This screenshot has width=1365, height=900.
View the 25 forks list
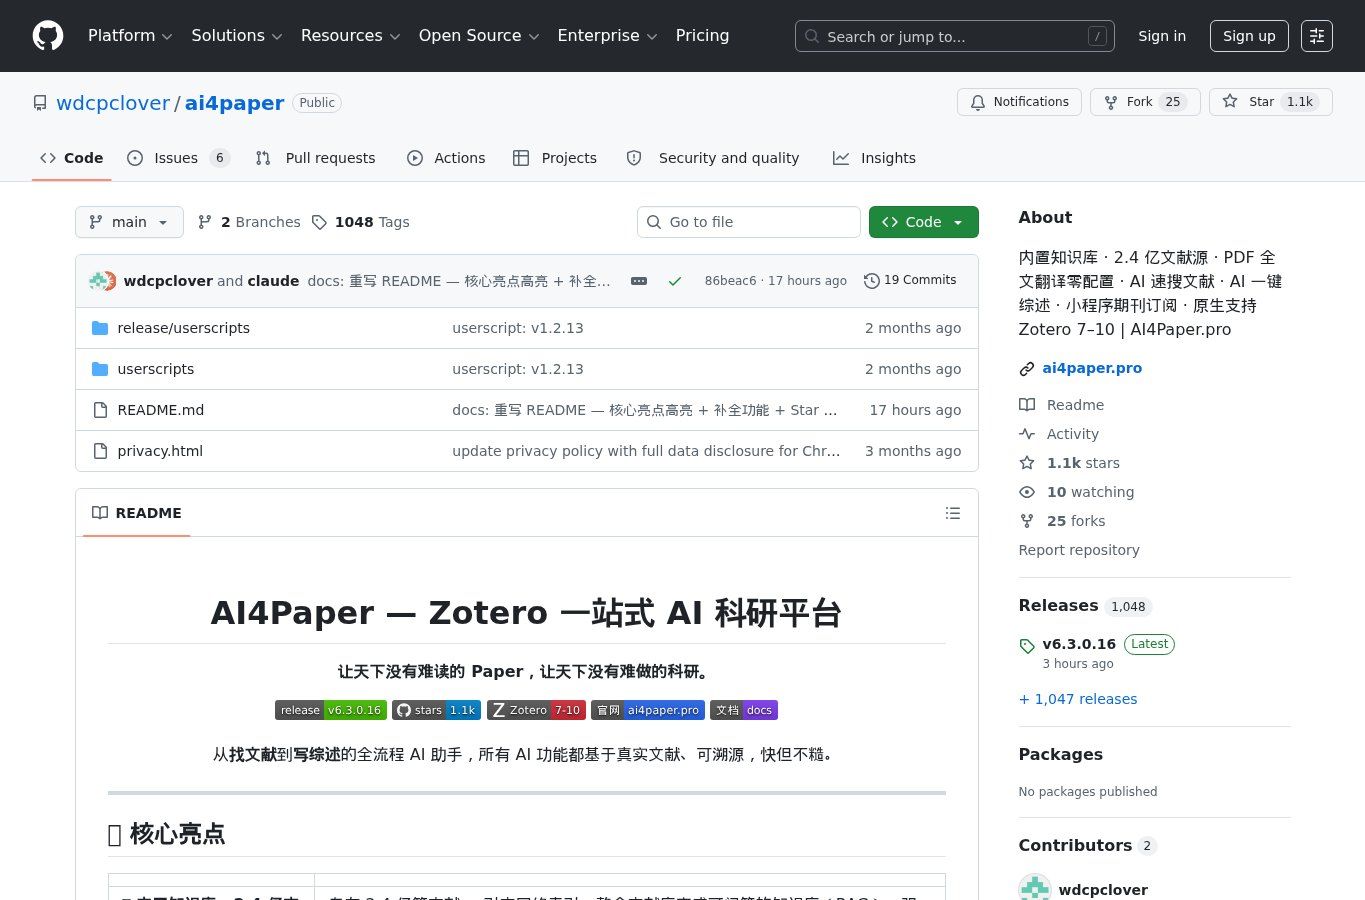[x=1062, y=521]
